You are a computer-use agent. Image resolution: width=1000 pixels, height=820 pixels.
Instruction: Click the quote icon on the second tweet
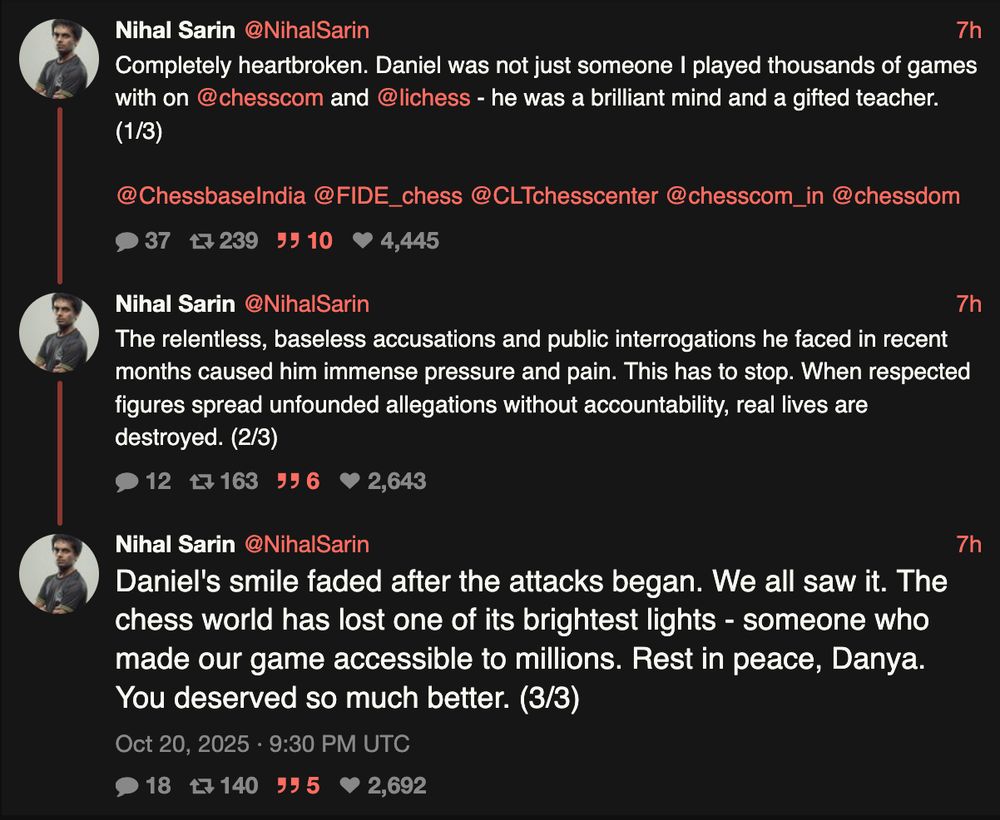[287, 481]
